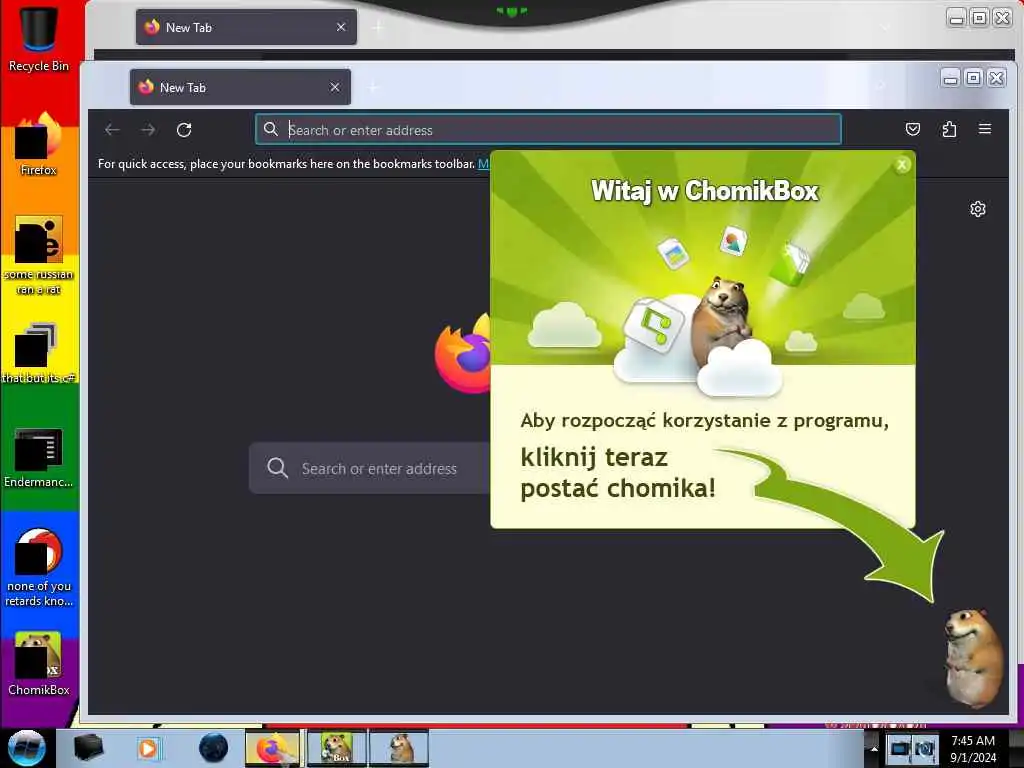Focus the top address bar field
This screenshot has height=768, width=1024.
click(548, 129)
